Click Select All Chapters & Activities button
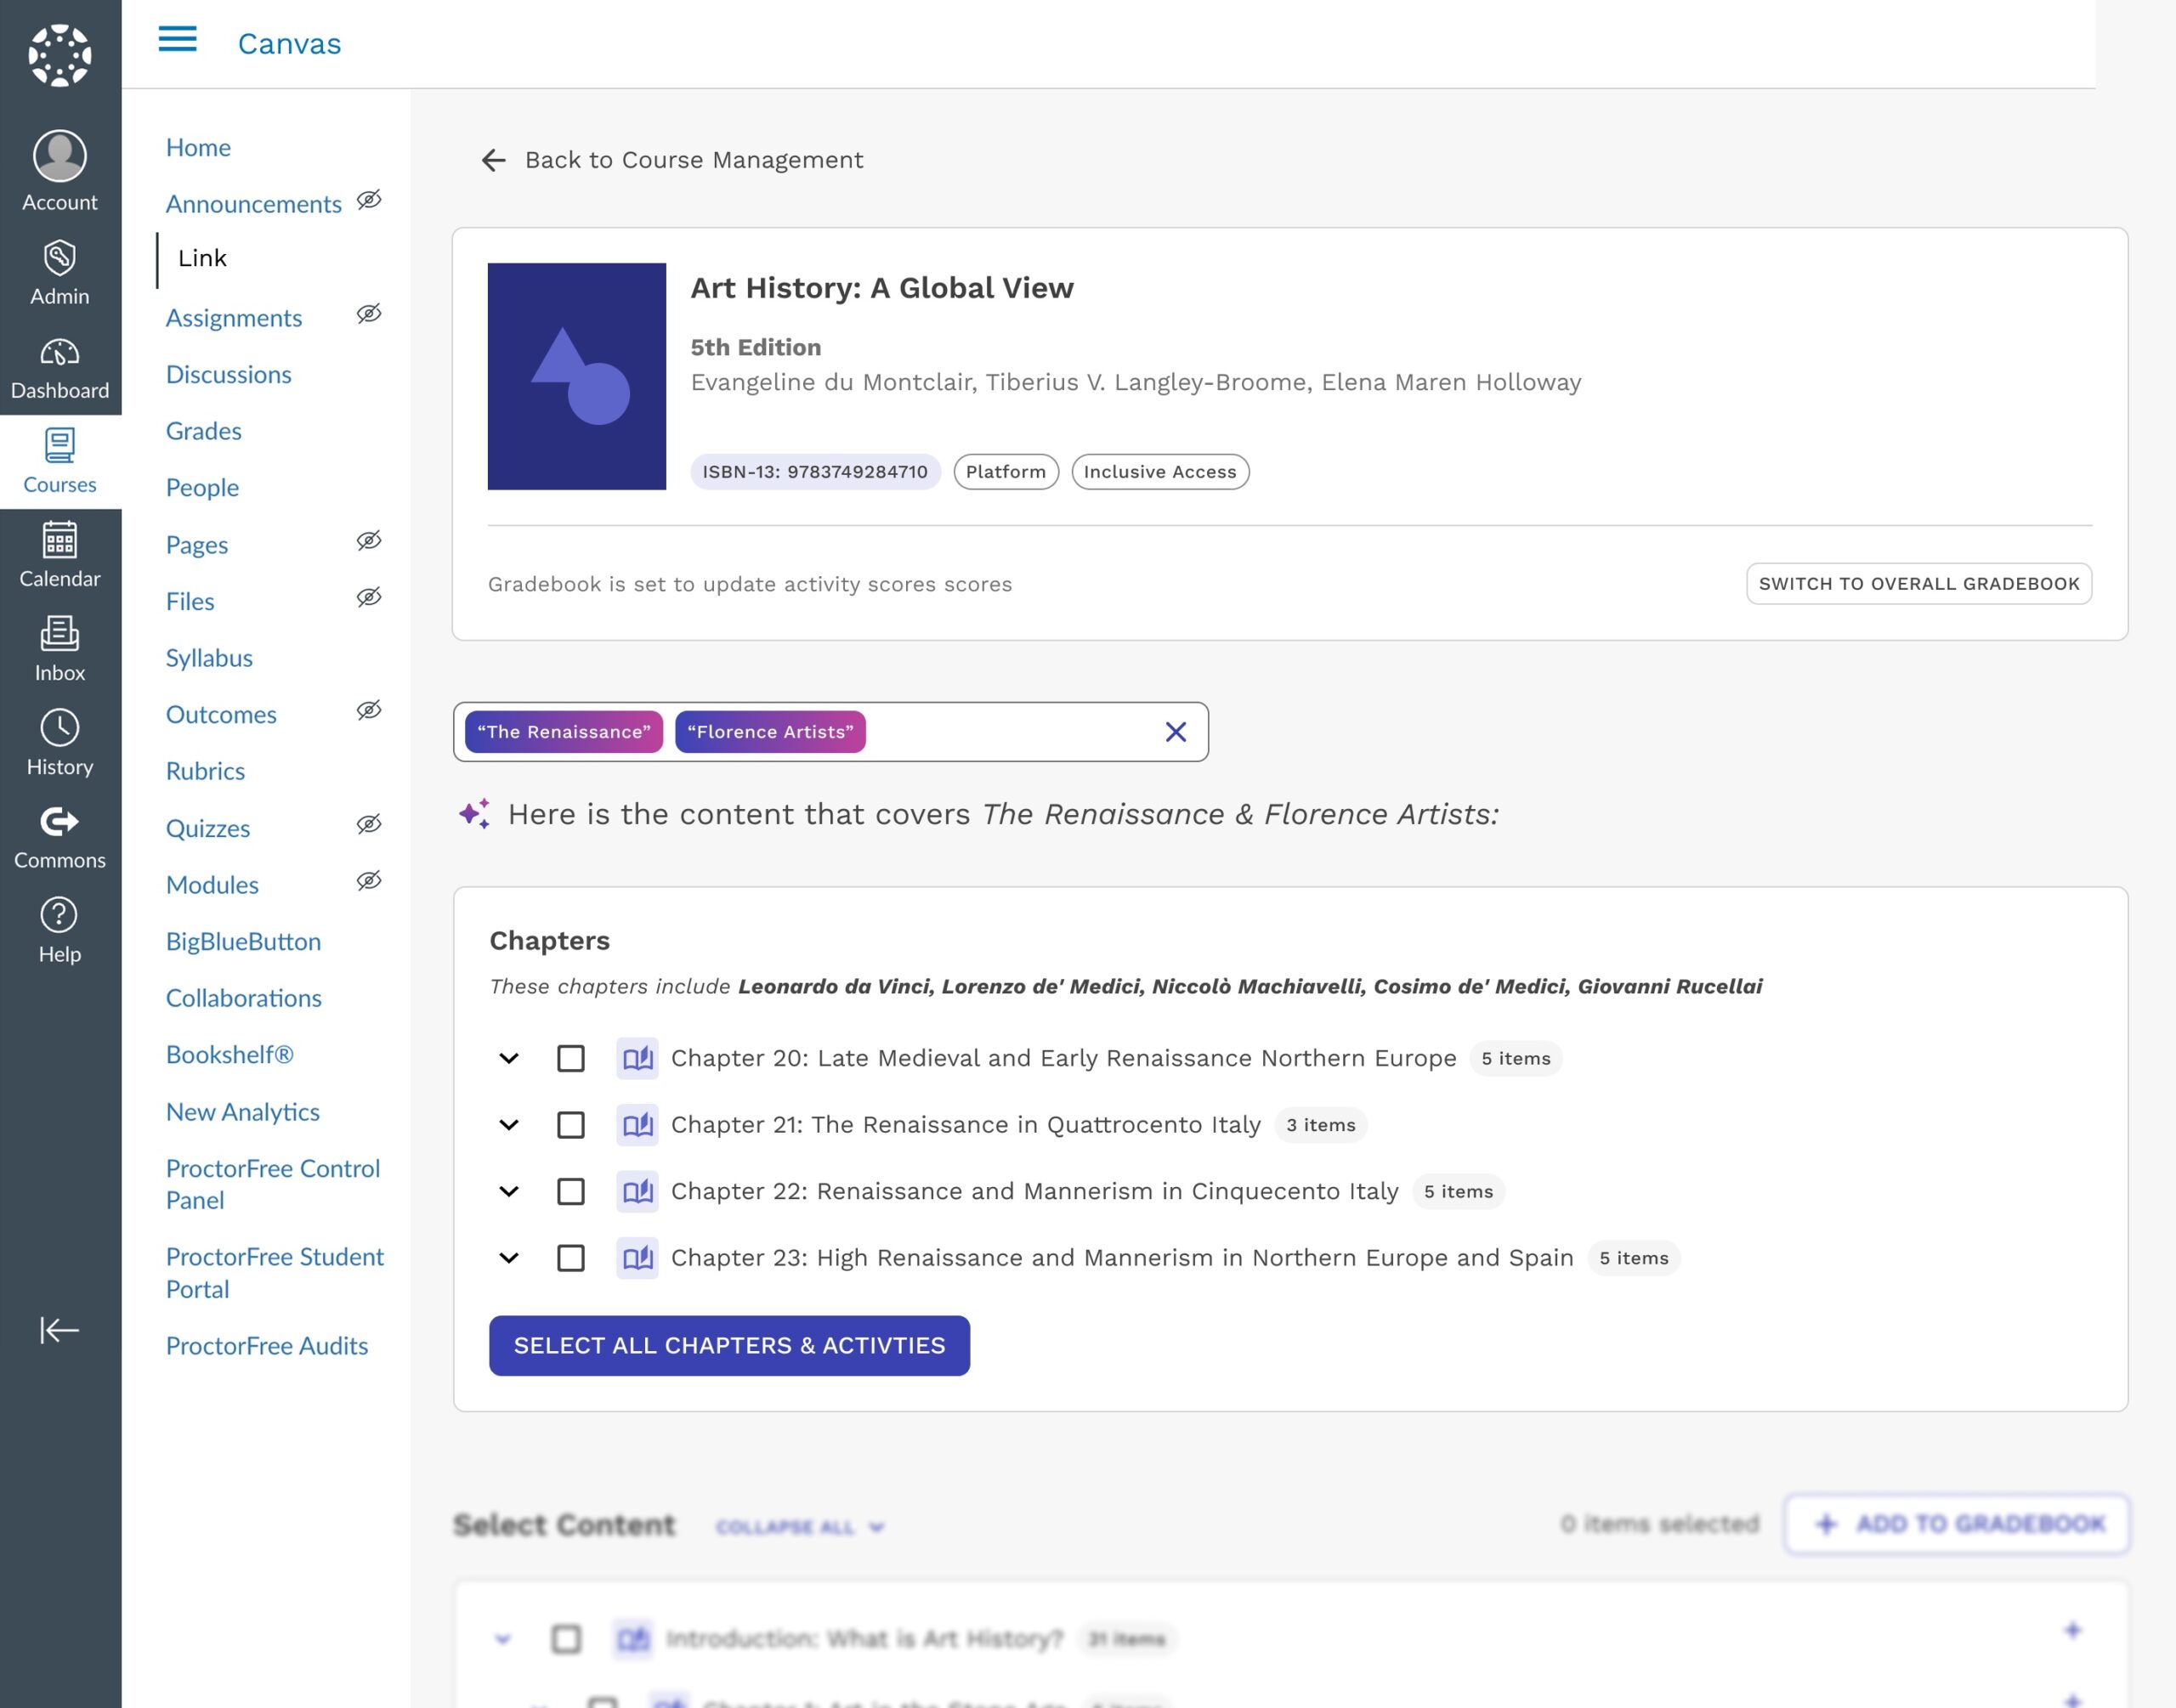Image resolution: width=2176 pixels, height=1708 pixels. 729,1346
